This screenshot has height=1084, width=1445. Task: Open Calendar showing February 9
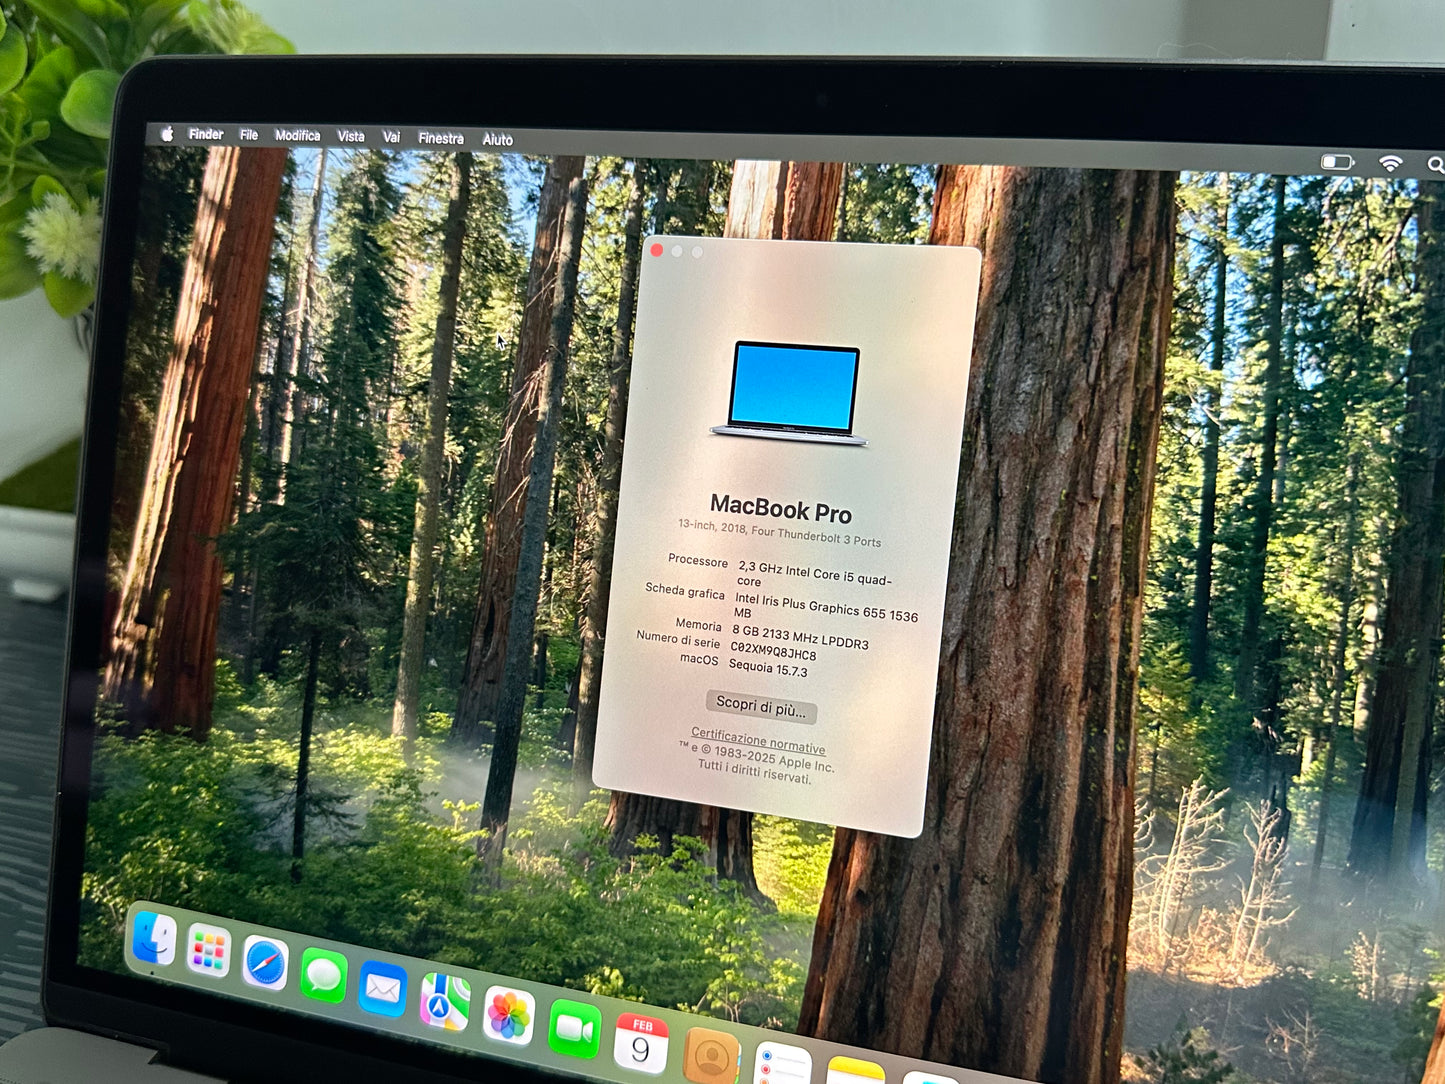[641, 1042]
